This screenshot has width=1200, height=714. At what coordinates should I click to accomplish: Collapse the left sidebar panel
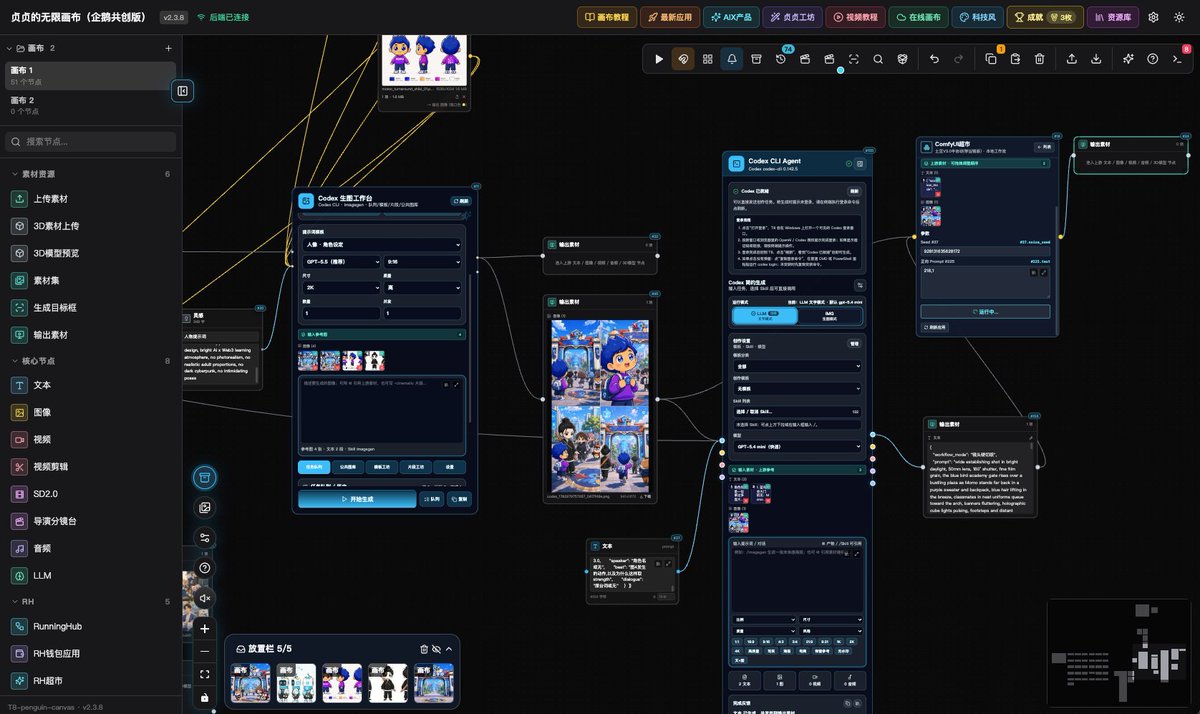coord(183,91)
